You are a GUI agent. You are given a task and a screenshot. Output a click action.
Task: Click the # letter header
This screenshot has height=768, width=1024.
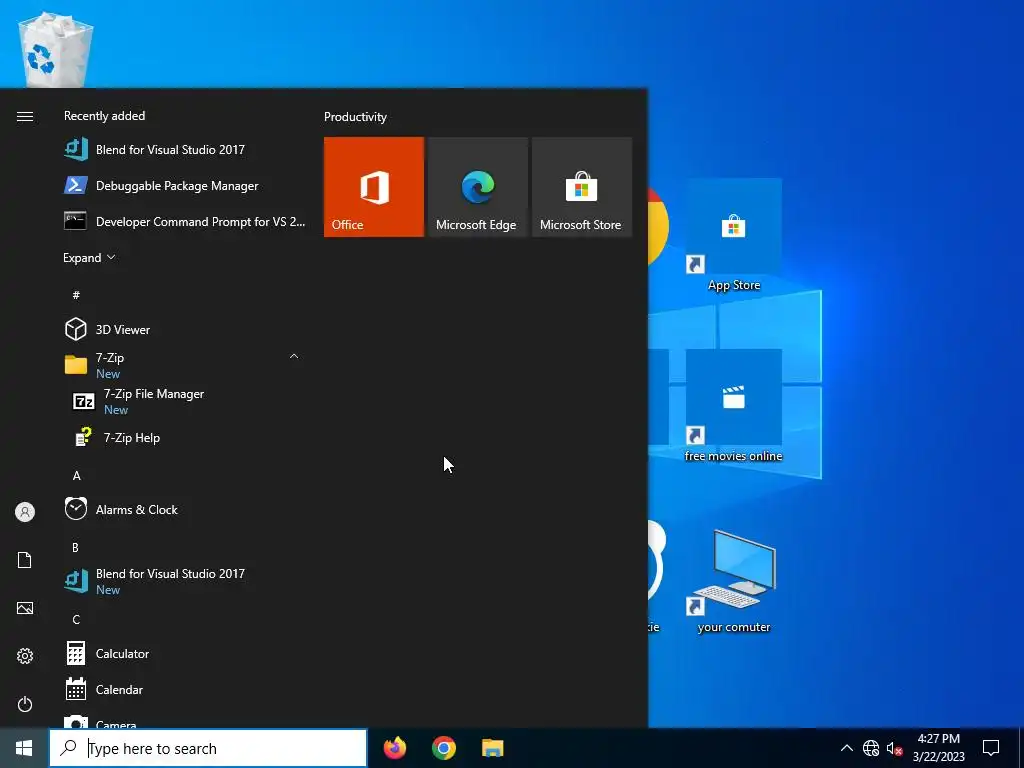(76, 295)
